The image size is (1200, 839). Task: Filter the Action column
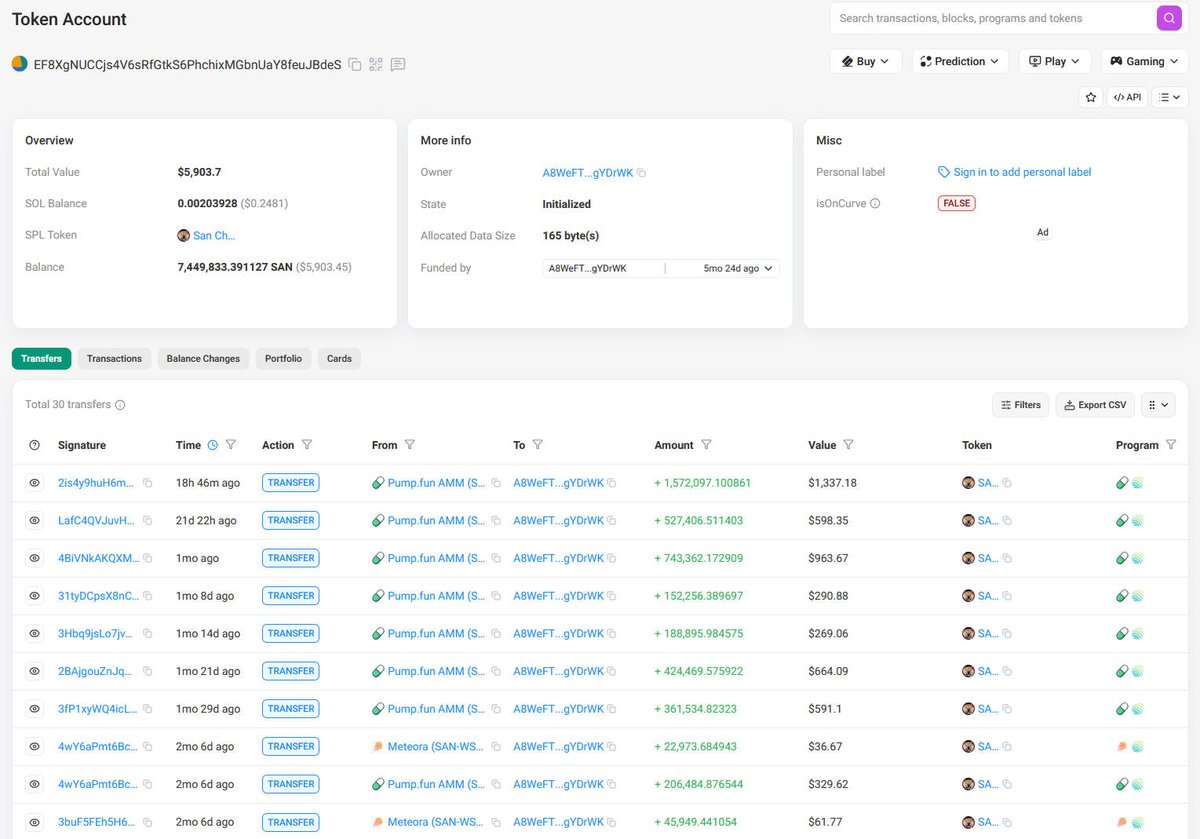click(x=307, y=445)
